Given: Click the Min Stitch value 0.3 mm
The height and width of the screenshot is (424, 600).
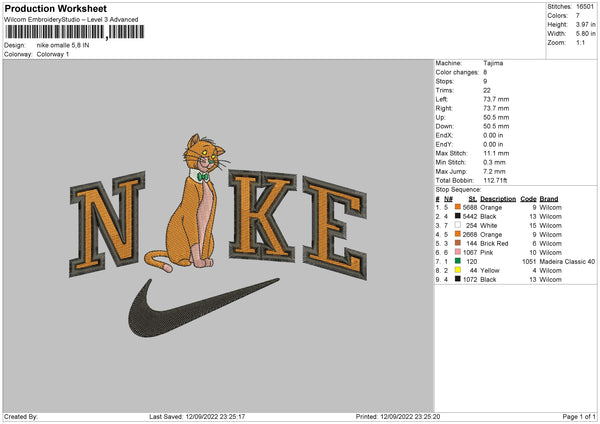Looking at the screenshot, I should [495, 162].
